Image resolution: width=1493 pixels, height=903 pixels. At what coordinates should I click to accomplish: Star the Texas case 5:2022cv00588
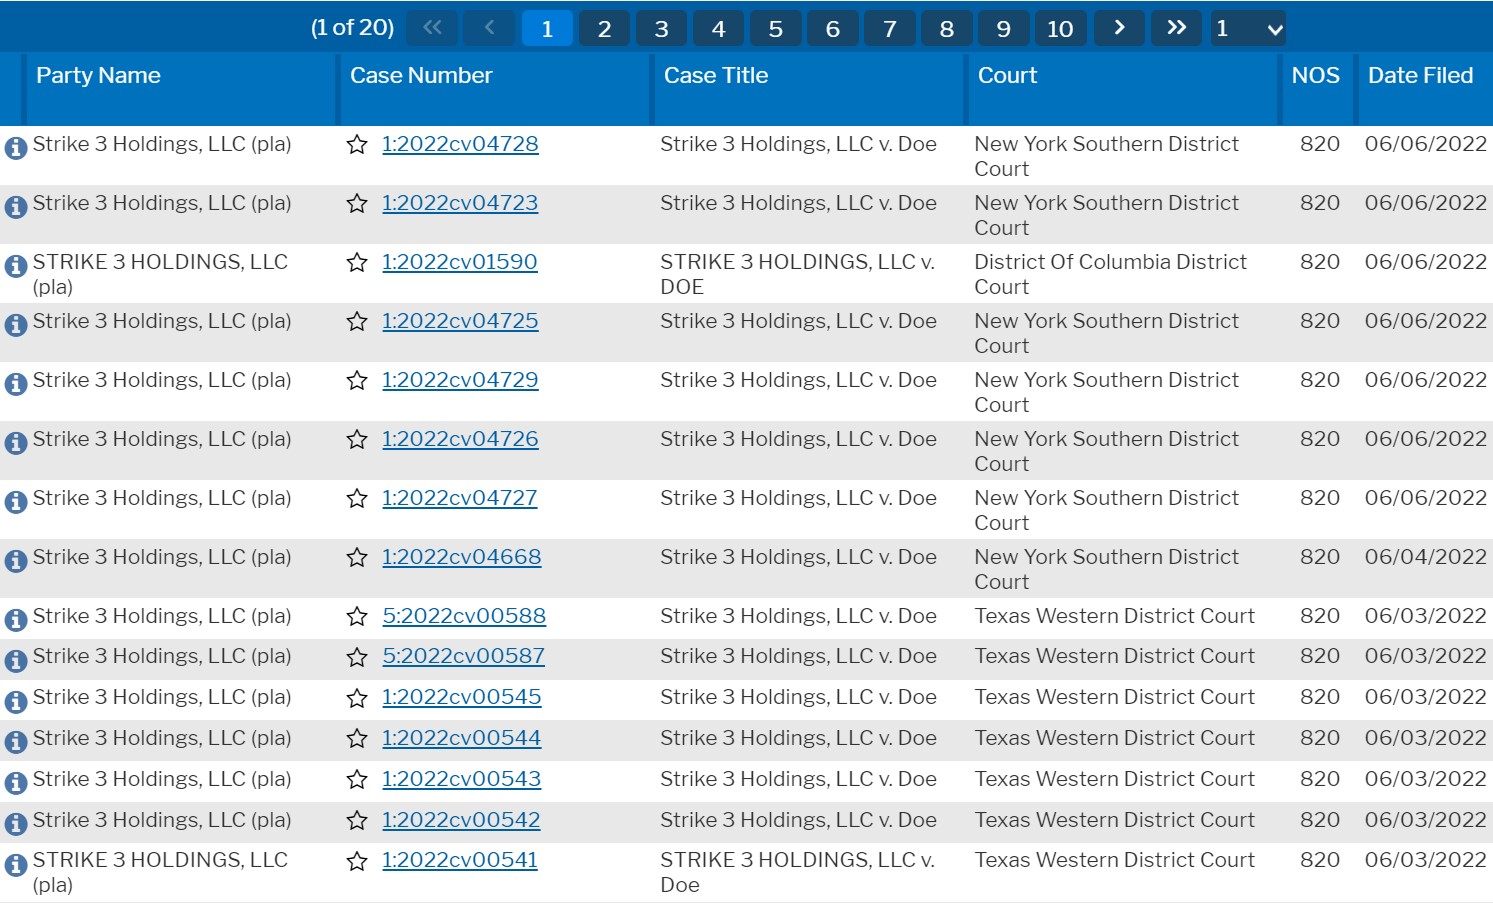coord(357,617)
